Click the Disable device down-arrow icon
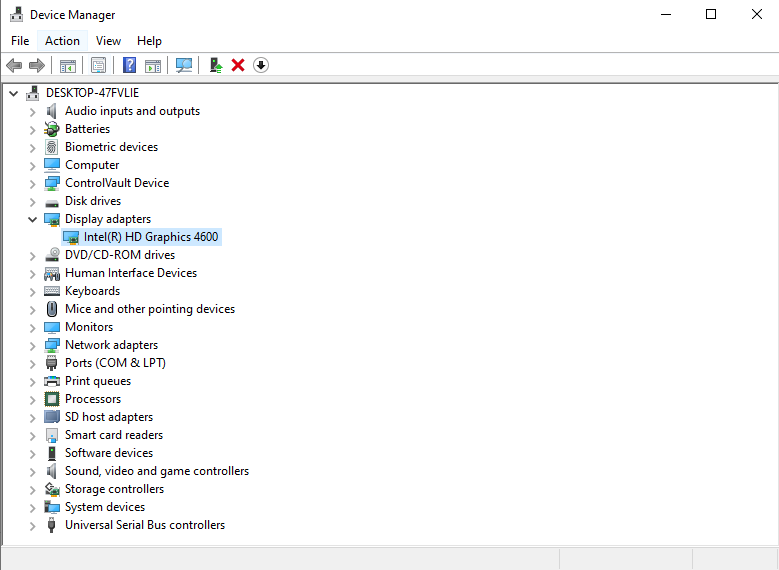The image size is (779, 570). (261, 65)
